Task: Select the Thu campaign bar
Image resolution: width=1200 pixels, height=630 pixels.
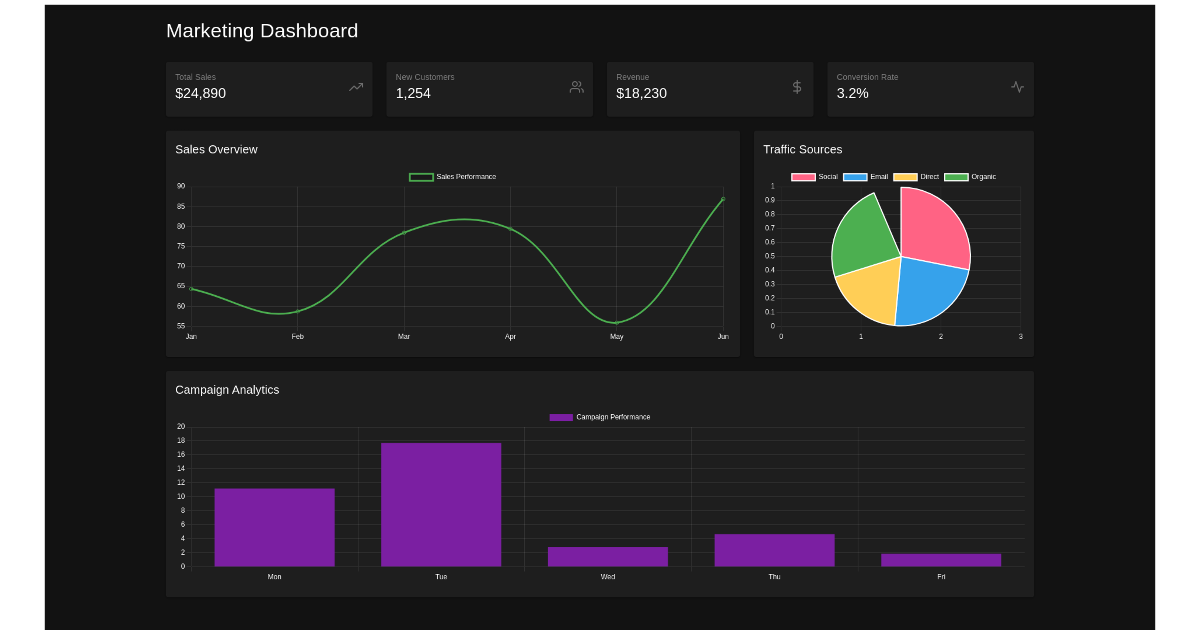Action: 774,550
